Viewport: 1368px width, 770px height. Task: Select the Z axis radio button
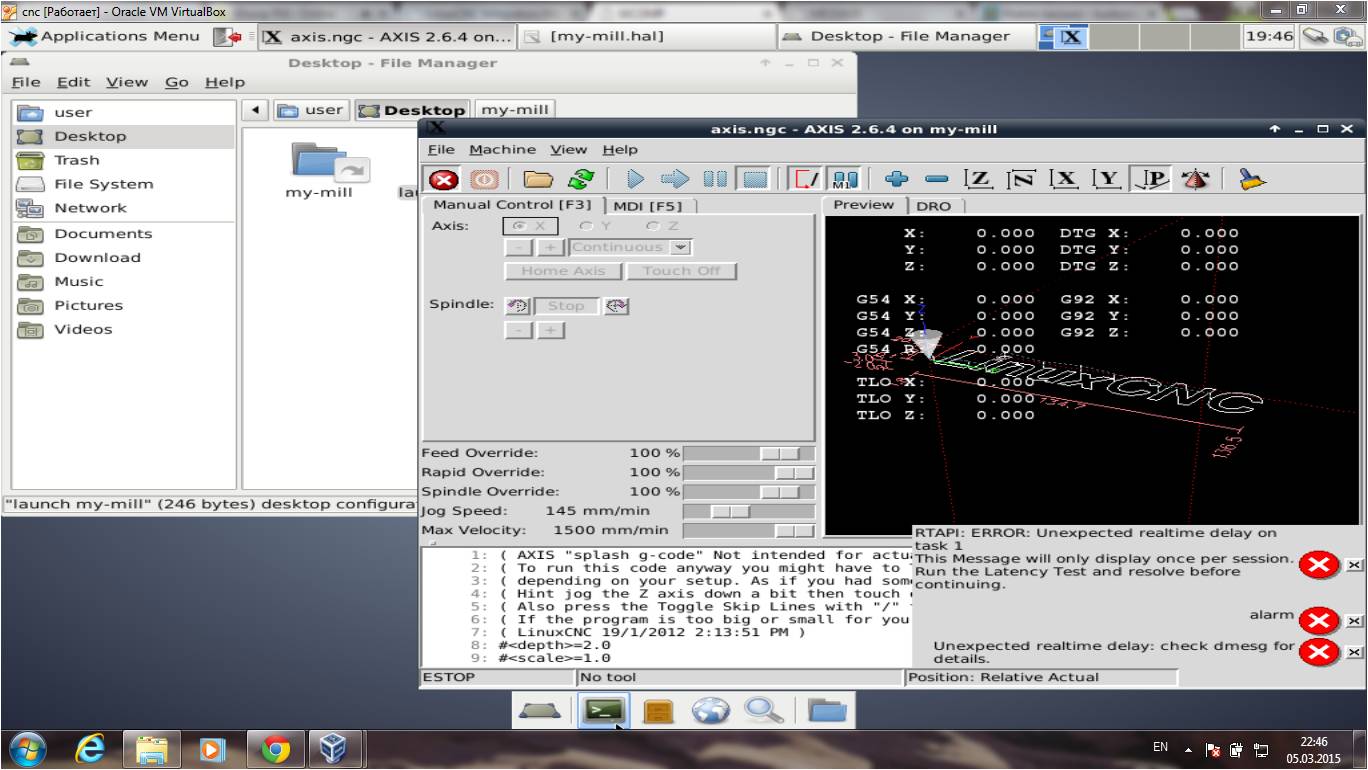tap(661, 227)
